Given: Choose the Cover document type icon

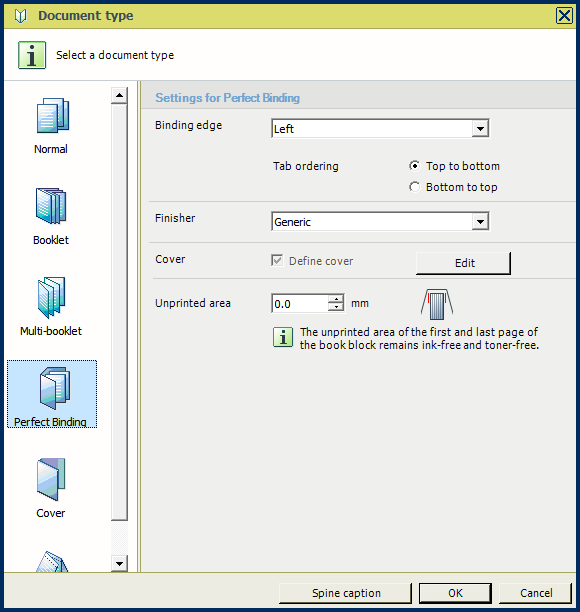Looking at the screenshot, I should (51, 479).
